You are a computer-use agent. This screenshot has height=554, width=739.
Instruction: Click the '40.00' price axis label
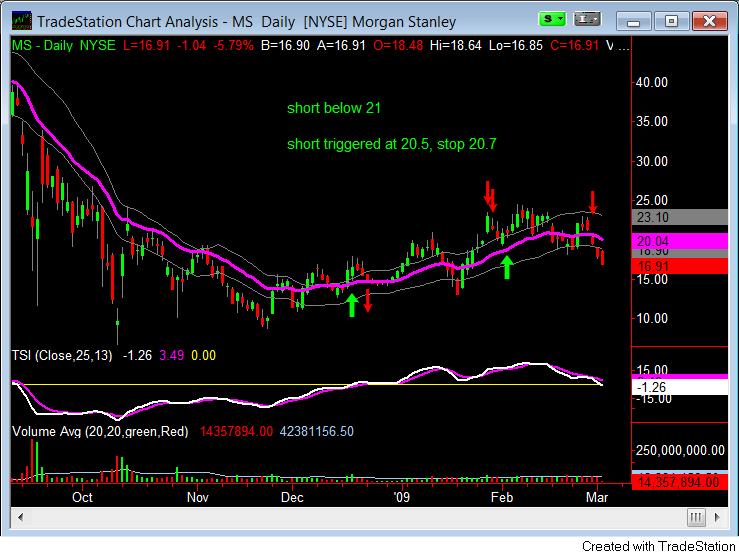tap(652, 83)
